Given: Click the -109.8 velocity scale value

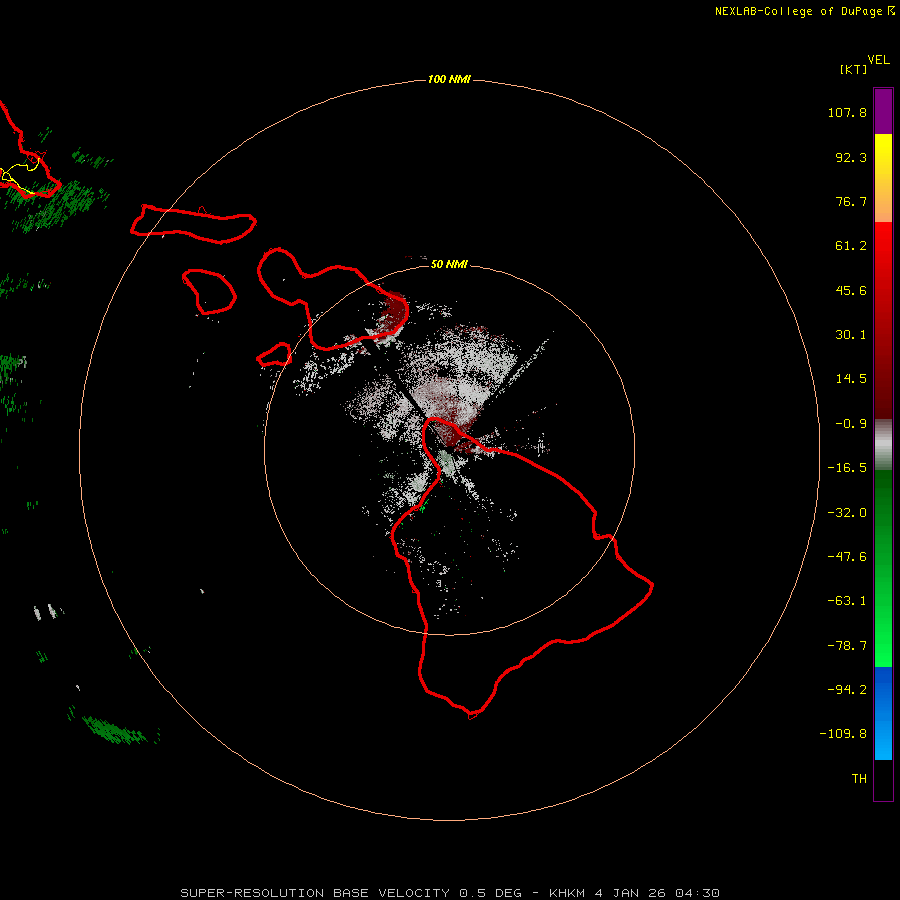Looking at the screenshot, I should coord(843,734).
